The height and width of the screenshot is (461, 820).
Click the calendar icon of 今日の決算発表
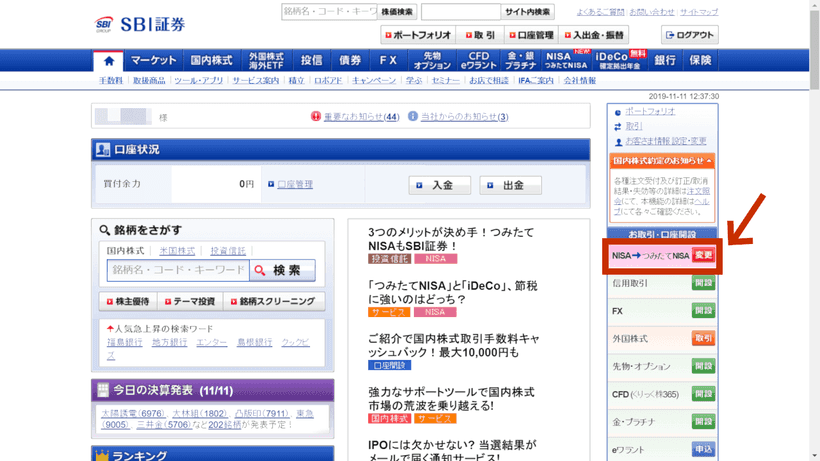coord(103,390)
